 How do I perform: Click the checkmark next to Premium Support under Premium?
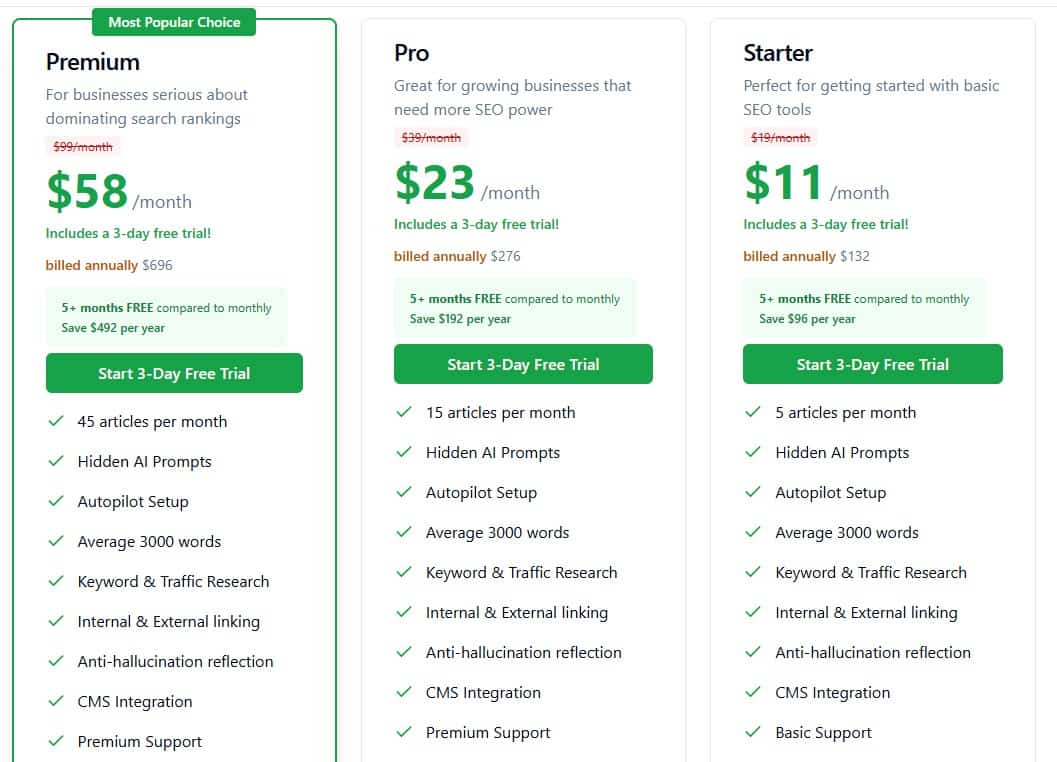tap(56, 741)
